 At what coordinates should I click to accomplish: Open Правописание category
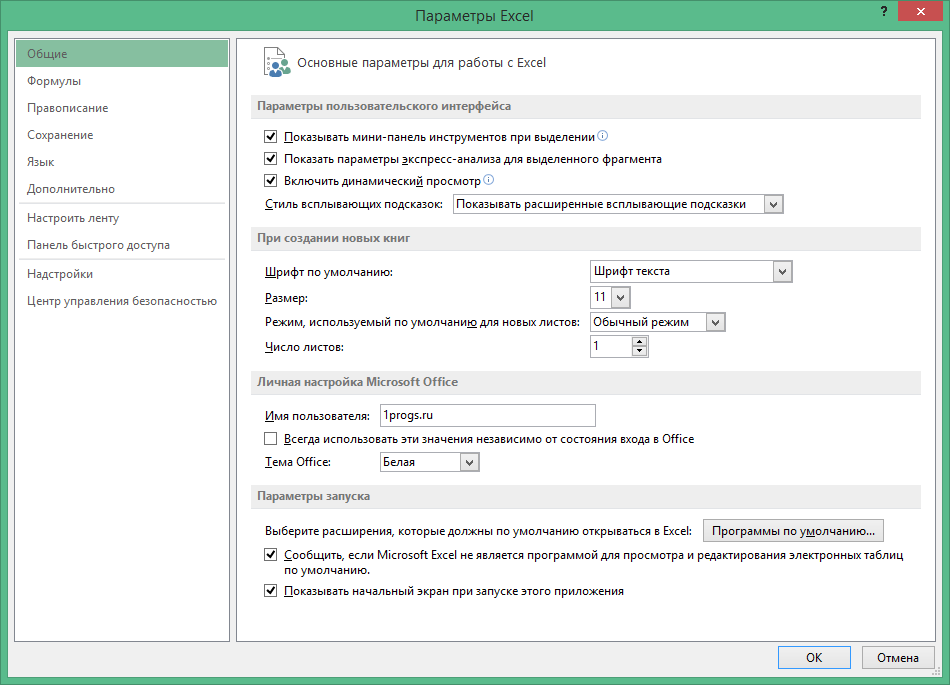122,108
